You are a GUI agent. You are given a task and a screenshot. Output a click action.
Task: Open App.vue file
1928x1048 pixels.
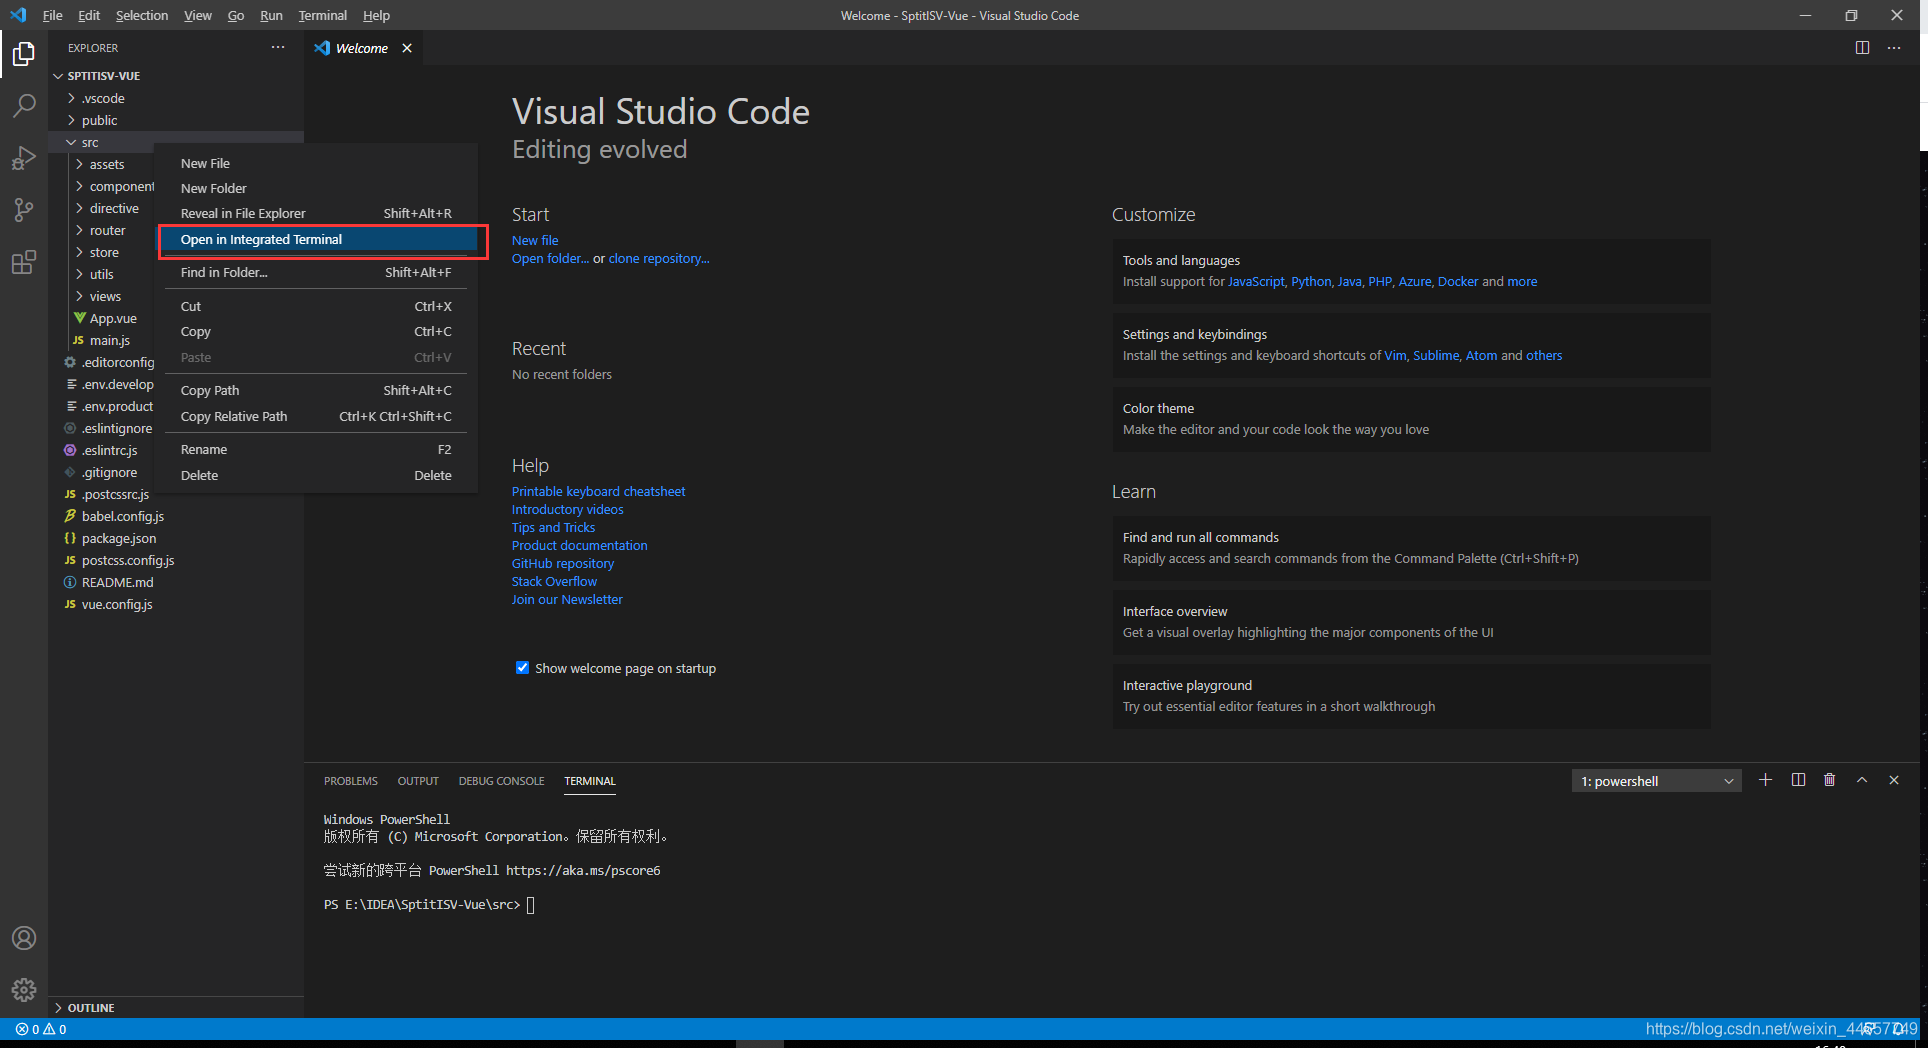click(113, 318)
